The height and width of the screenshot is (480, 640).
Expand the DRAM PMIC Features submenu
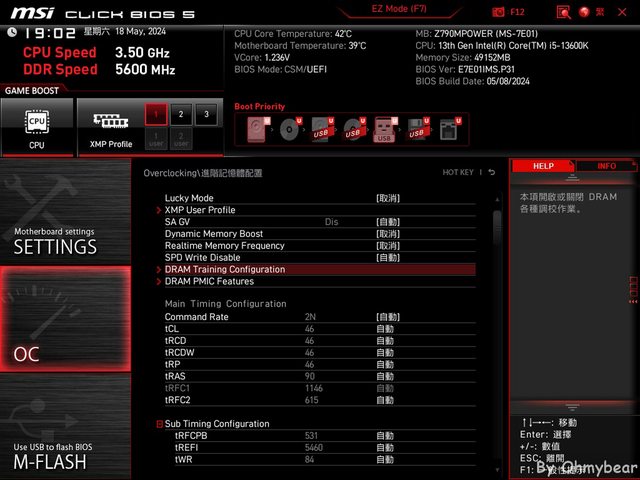209,281
